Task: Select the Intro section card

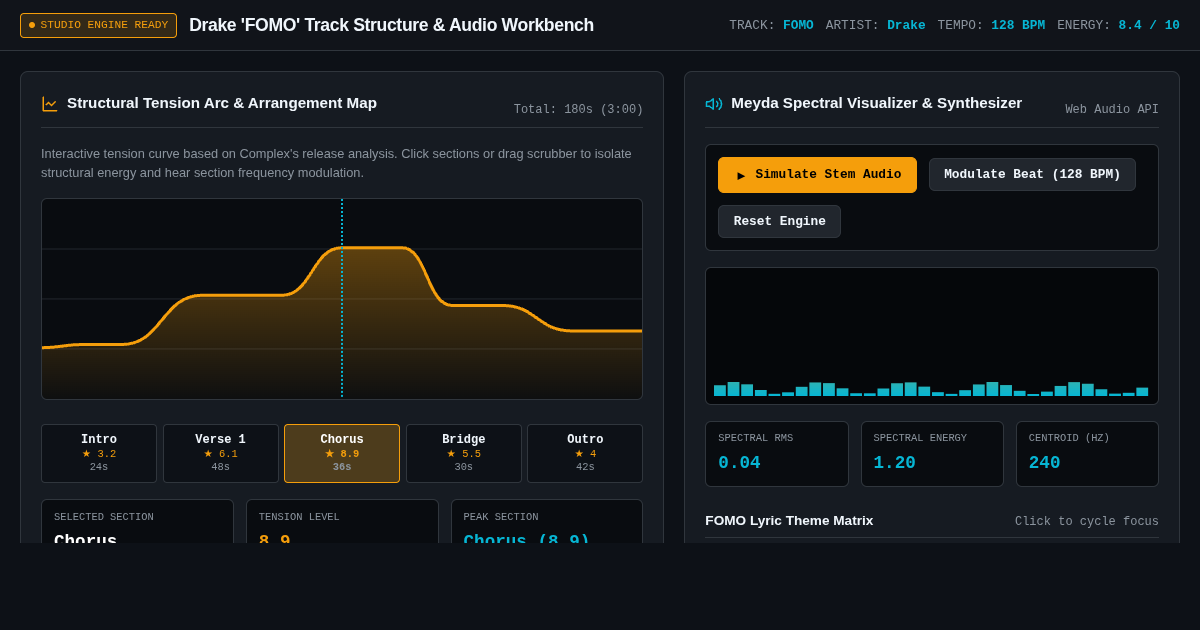Action: [99, 454]
